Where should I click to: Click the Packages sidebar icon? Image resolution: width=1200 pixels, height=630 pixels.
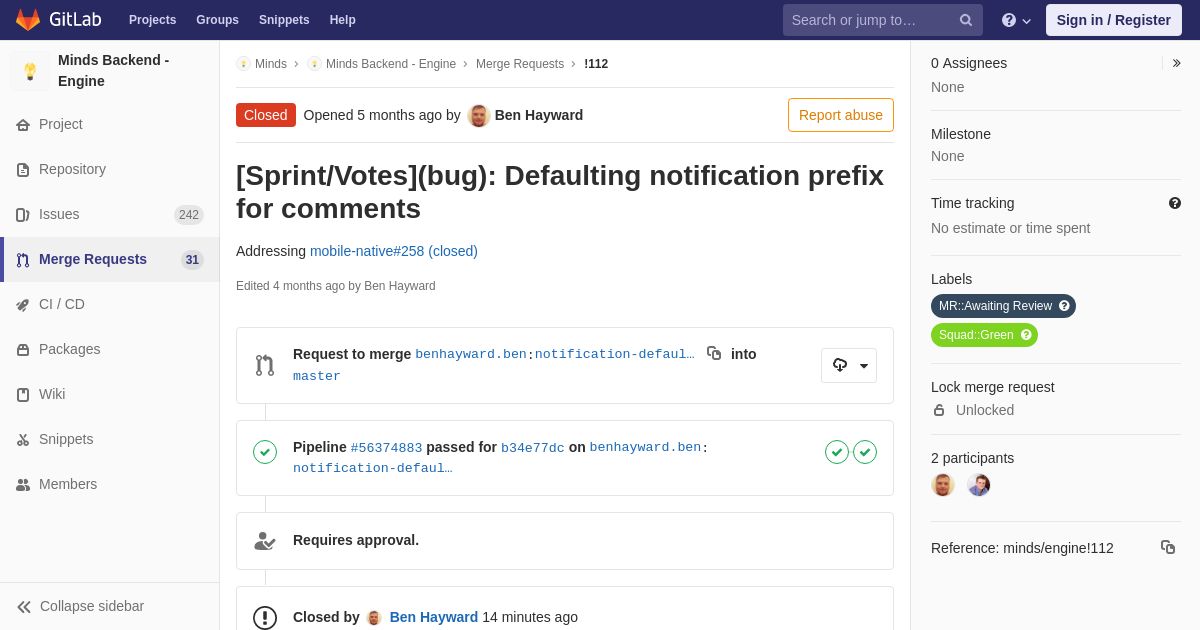pos(23,350)
